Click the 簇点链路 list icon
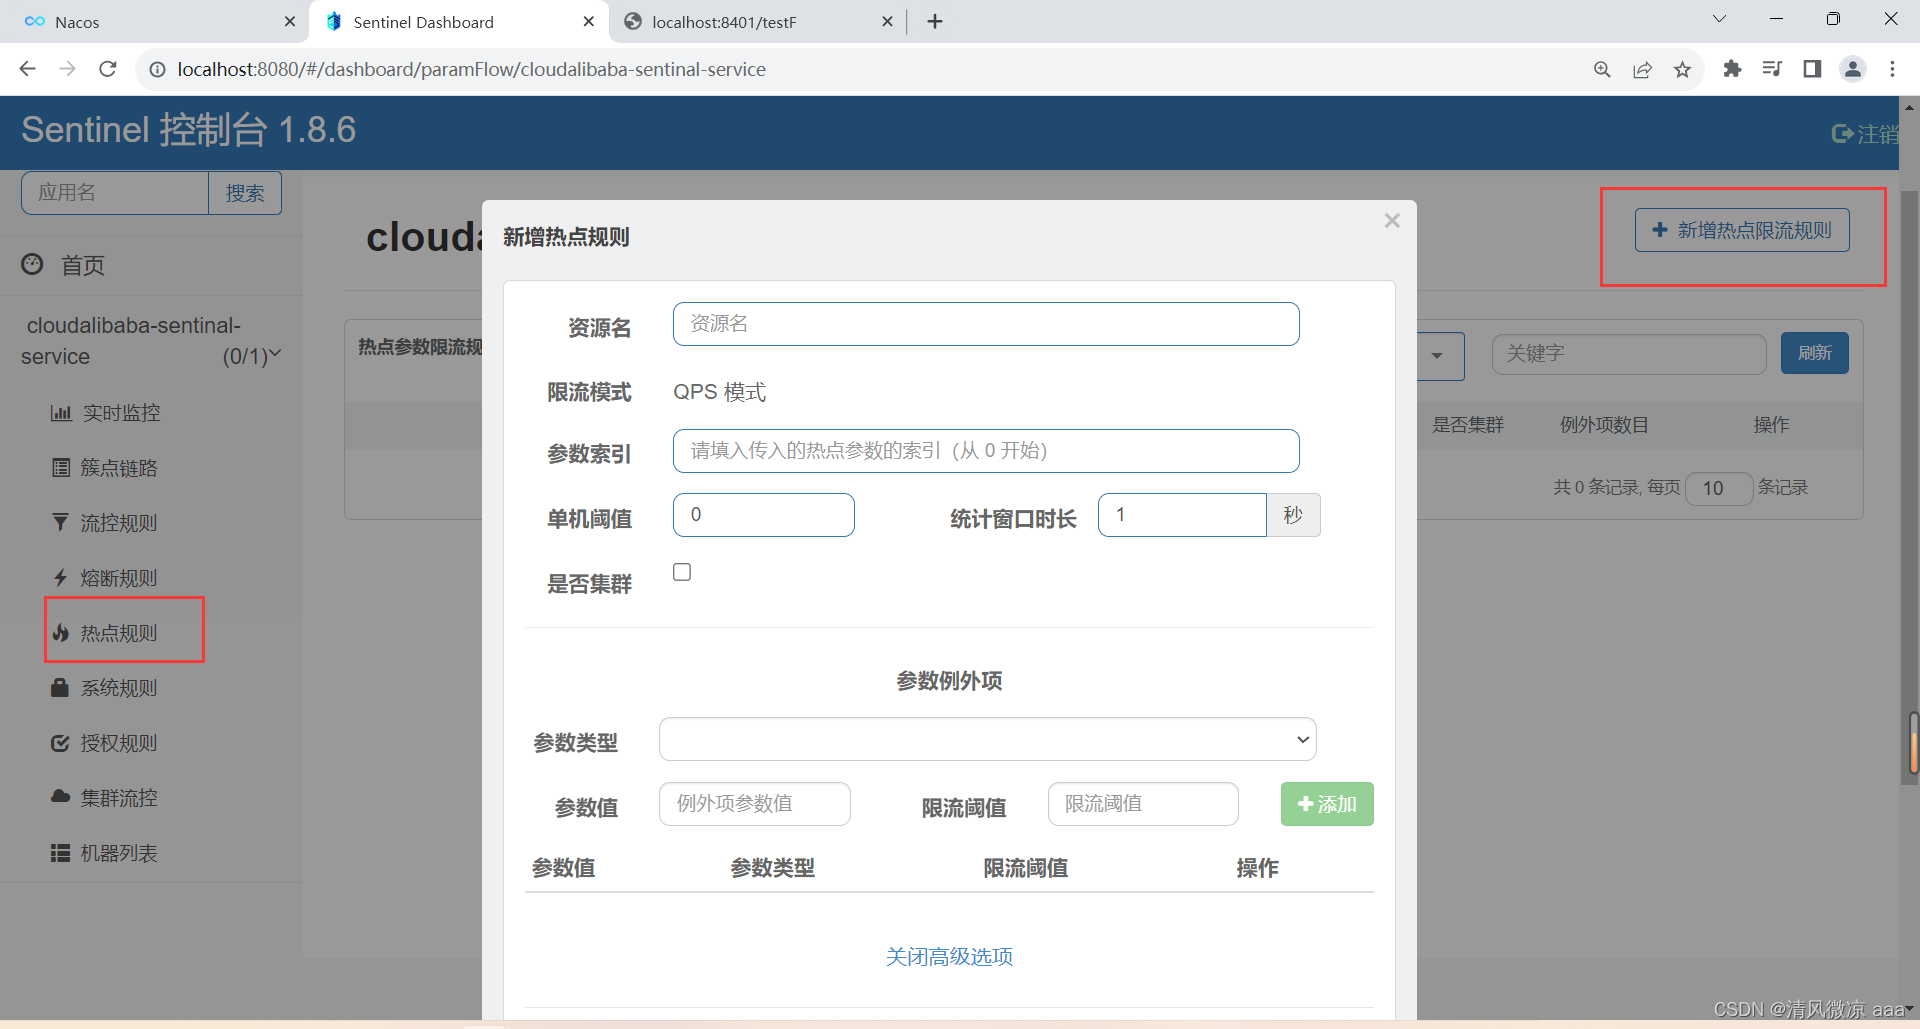Viewport: 1920px width, 1029px height. coord(61,468)
